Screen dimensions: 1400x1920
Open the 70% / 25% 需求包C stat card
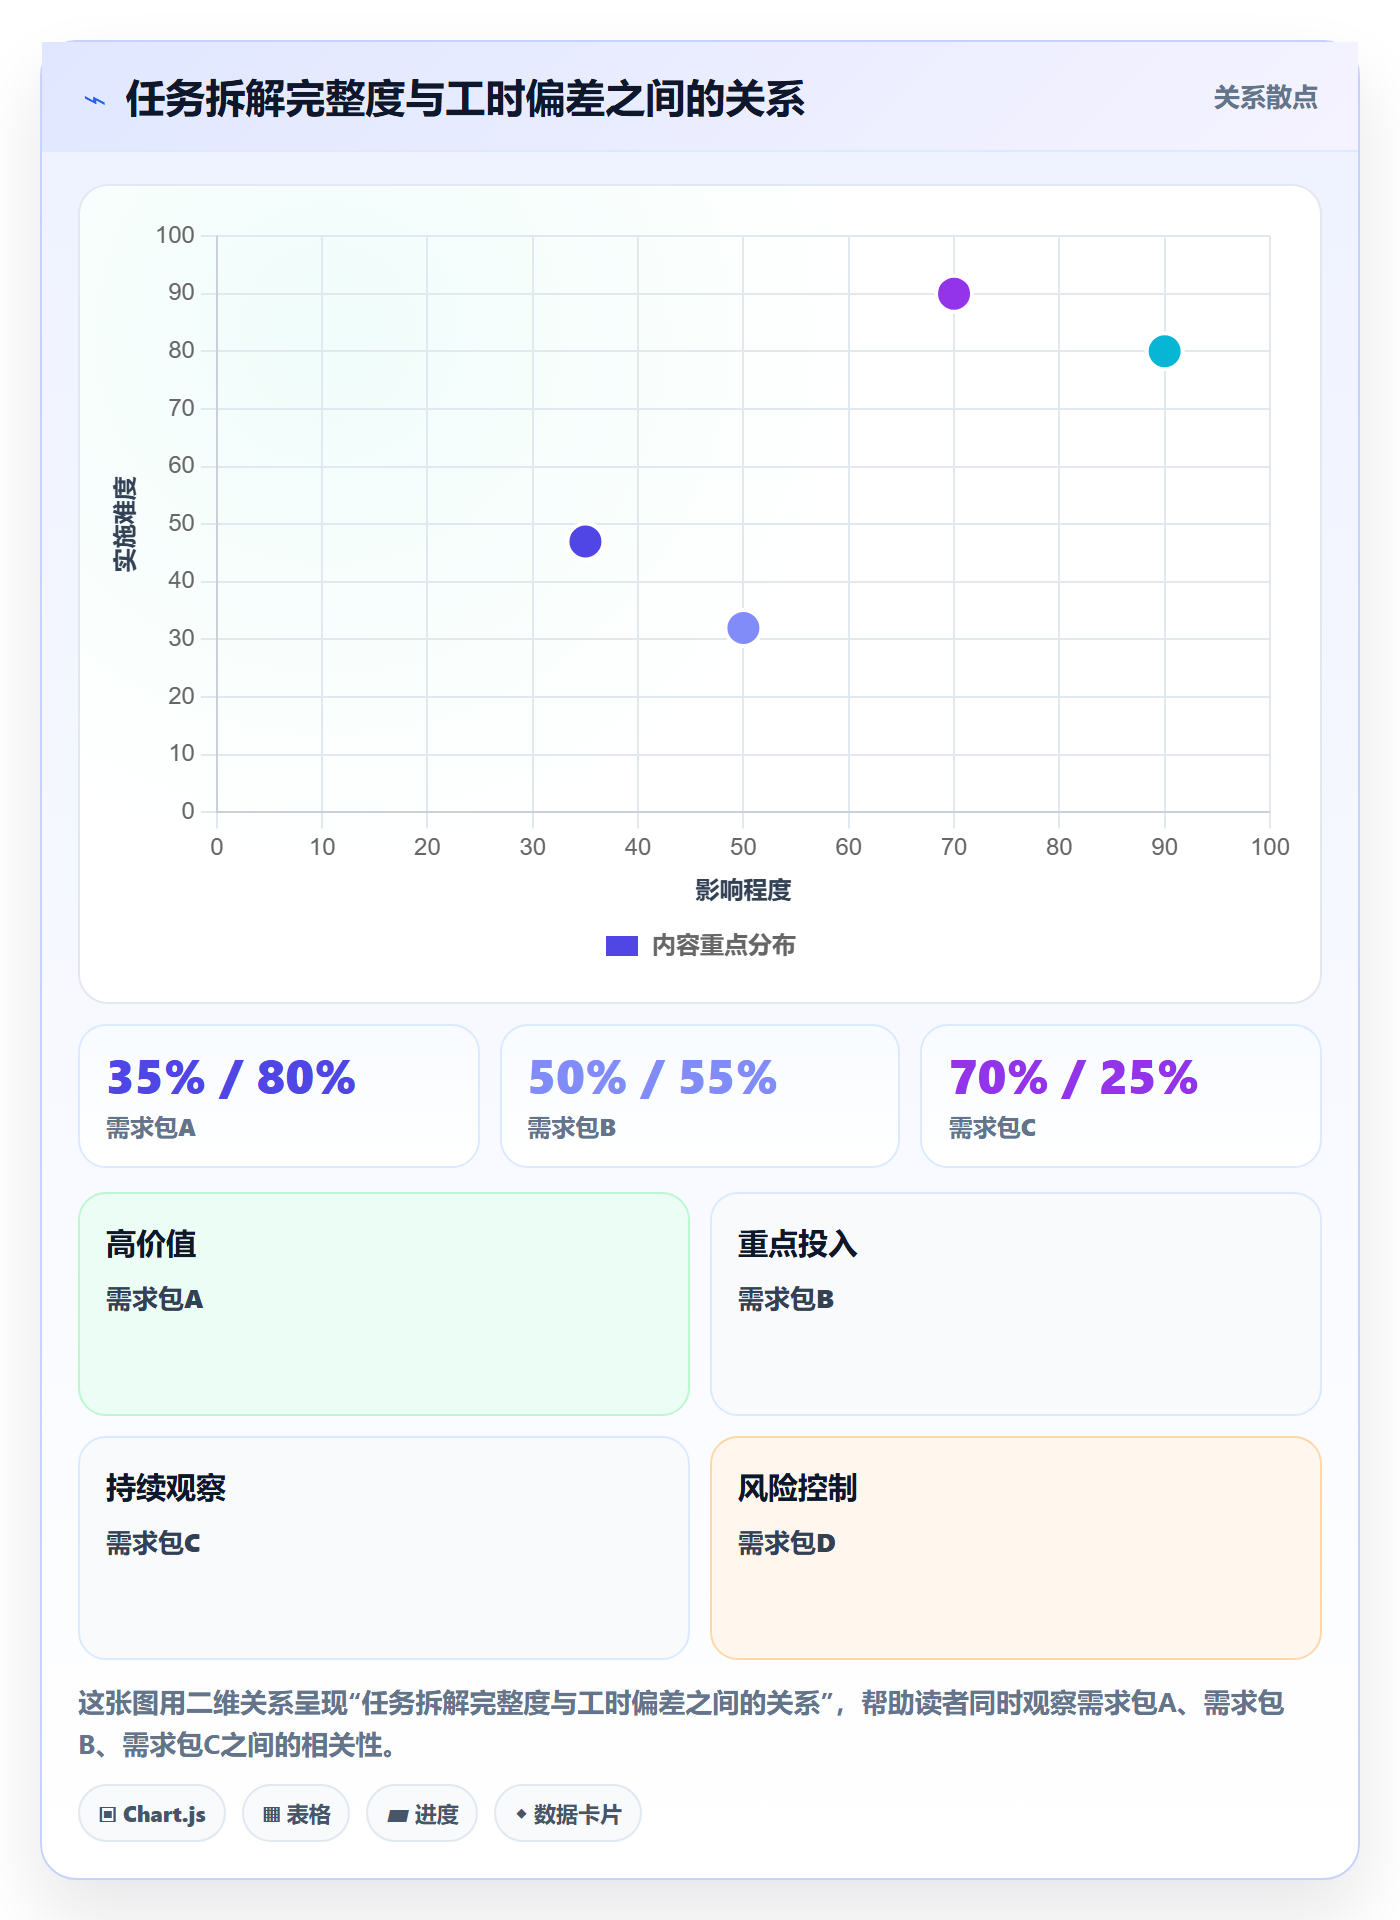click(1121, 1096)
